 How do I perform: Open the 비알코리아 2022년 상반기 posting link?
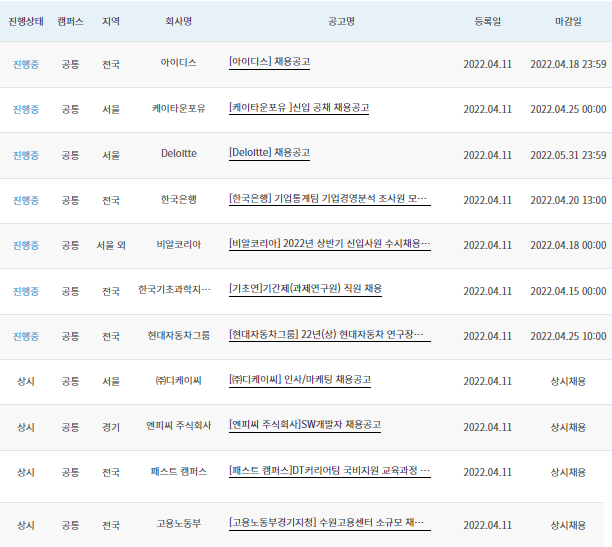pos(330,244)
